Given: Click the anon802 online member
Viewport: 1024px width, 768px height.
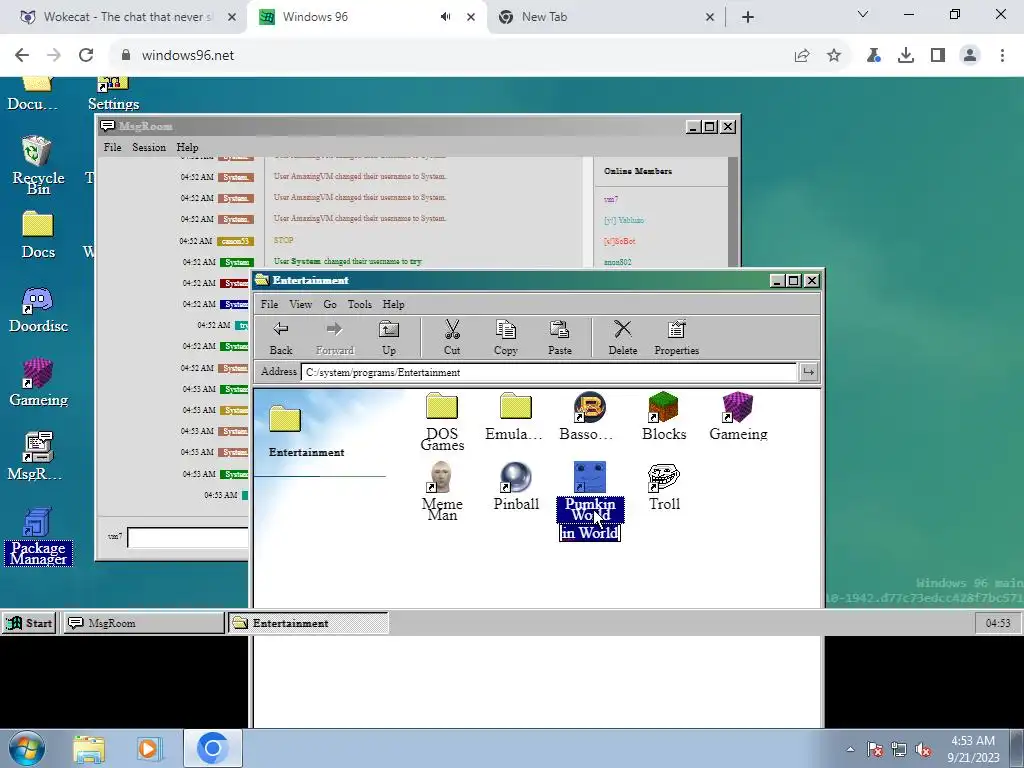Looking at the screenshot, I should click(618, 262).
